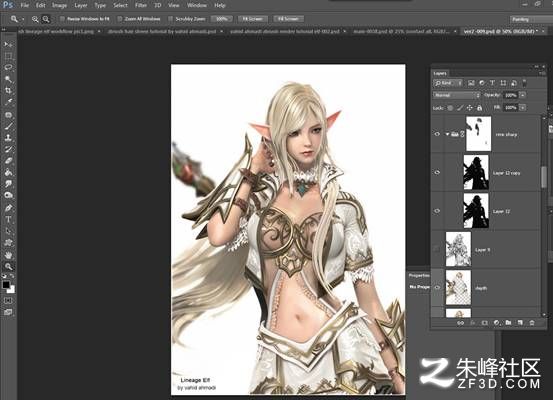Image resolution: width=553 pixels, height=400 pixels.
Task: Create a new layer
Action: click(x=520, y=323)
